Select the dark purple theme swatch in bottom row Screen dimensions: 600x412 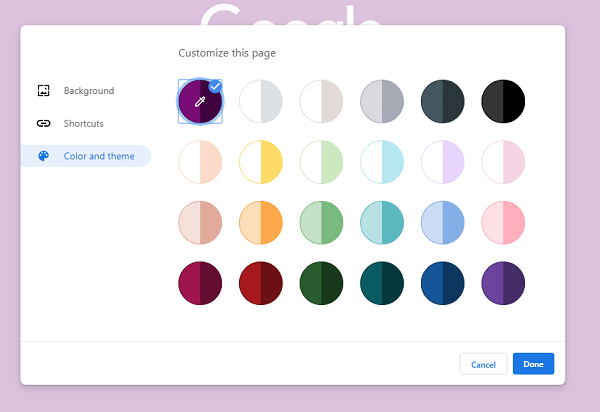(x=503, y=284)
